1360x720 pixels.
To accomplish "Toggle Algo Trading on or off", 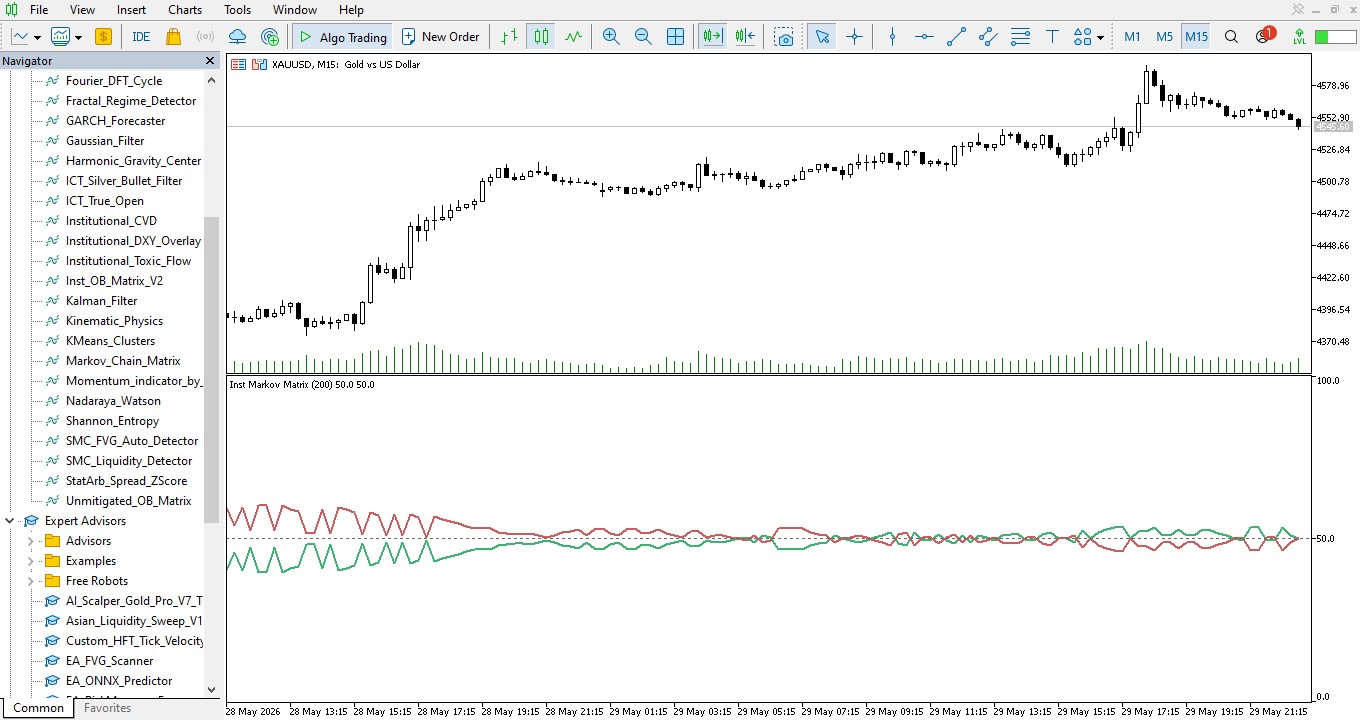I will [x=342, y=37].
